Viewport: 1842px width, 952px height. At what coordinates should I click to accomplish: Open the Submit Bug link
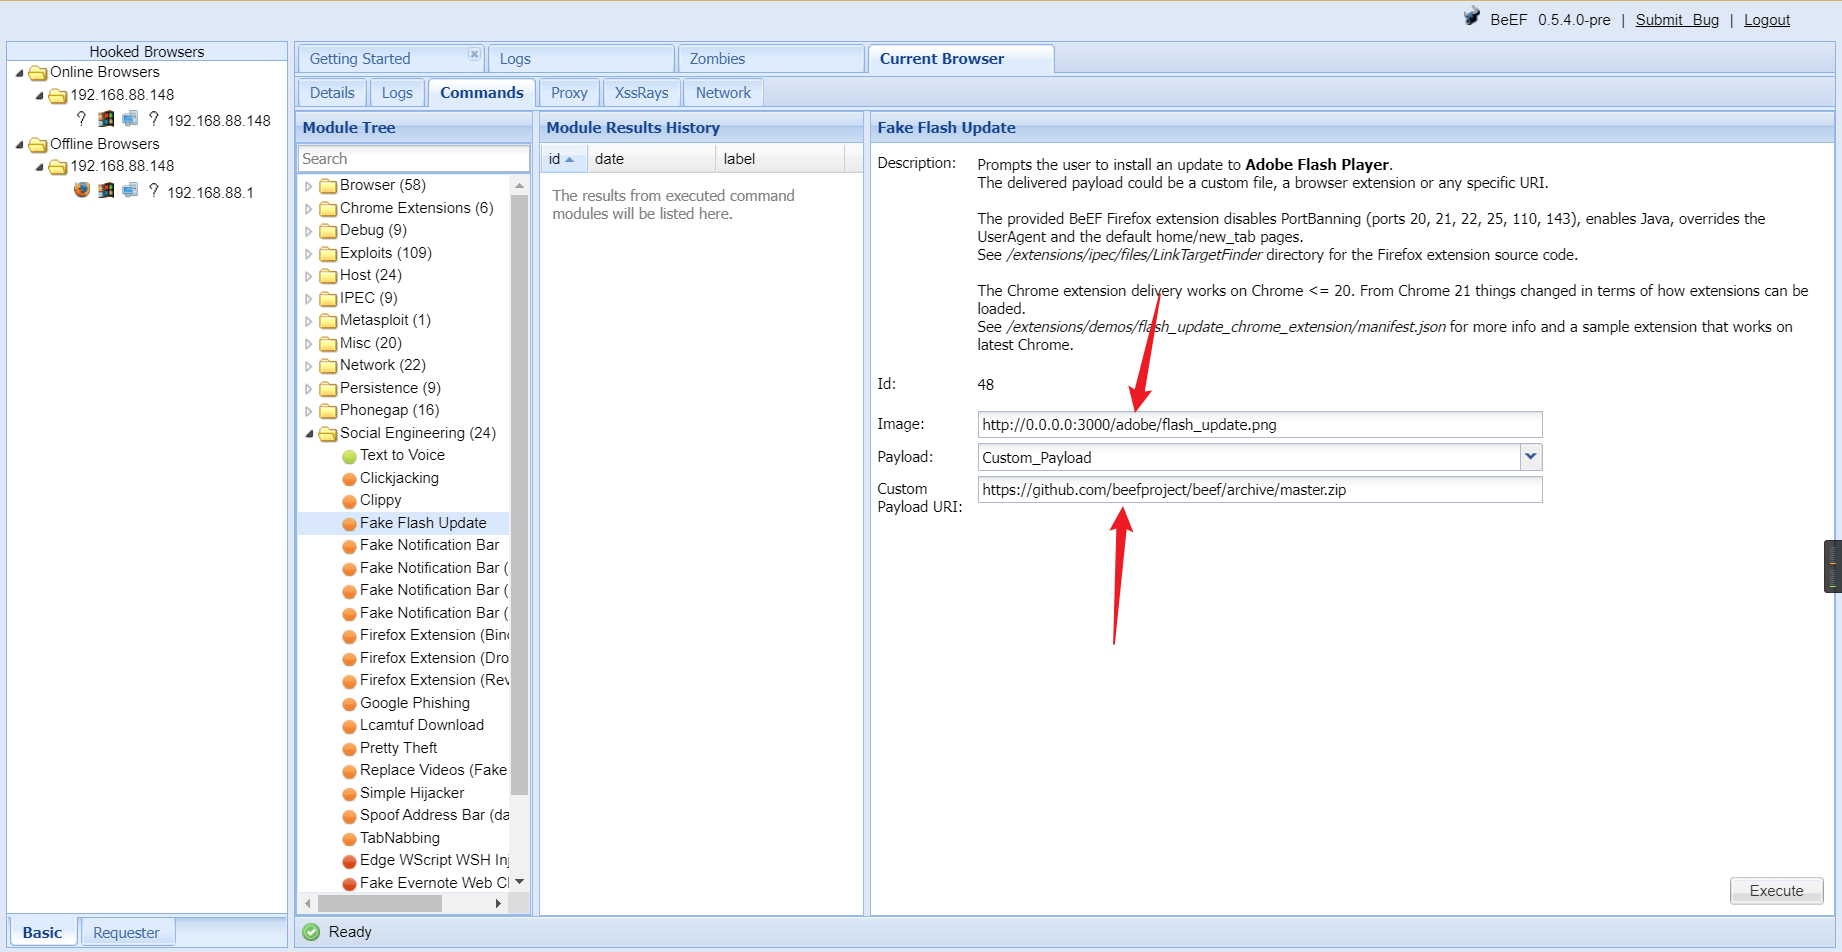point(1677,20)
